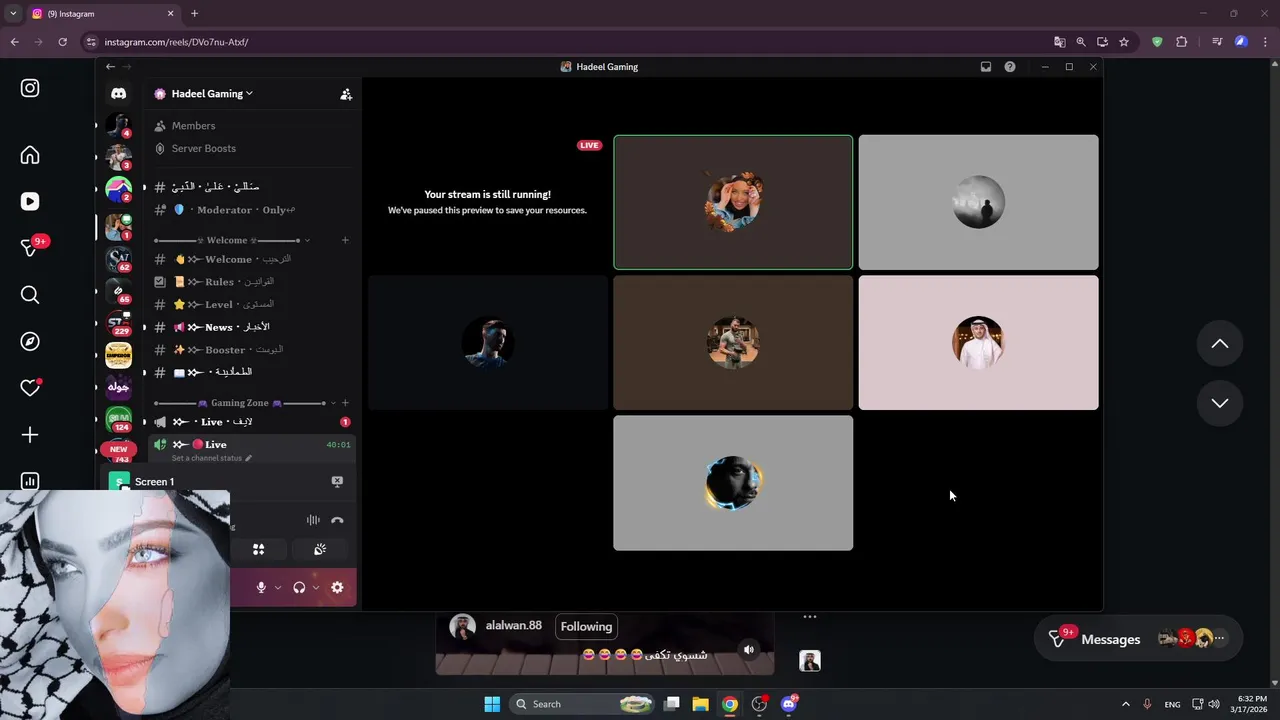Open Chrome zoom magnifier icon
Viewport: 1280px width, 720px height.
click(1081, 42)
